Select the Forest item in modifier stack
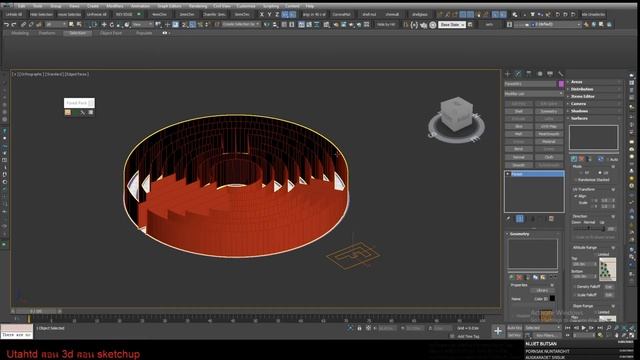Viewport: 640px width, 360px height. 534,174
